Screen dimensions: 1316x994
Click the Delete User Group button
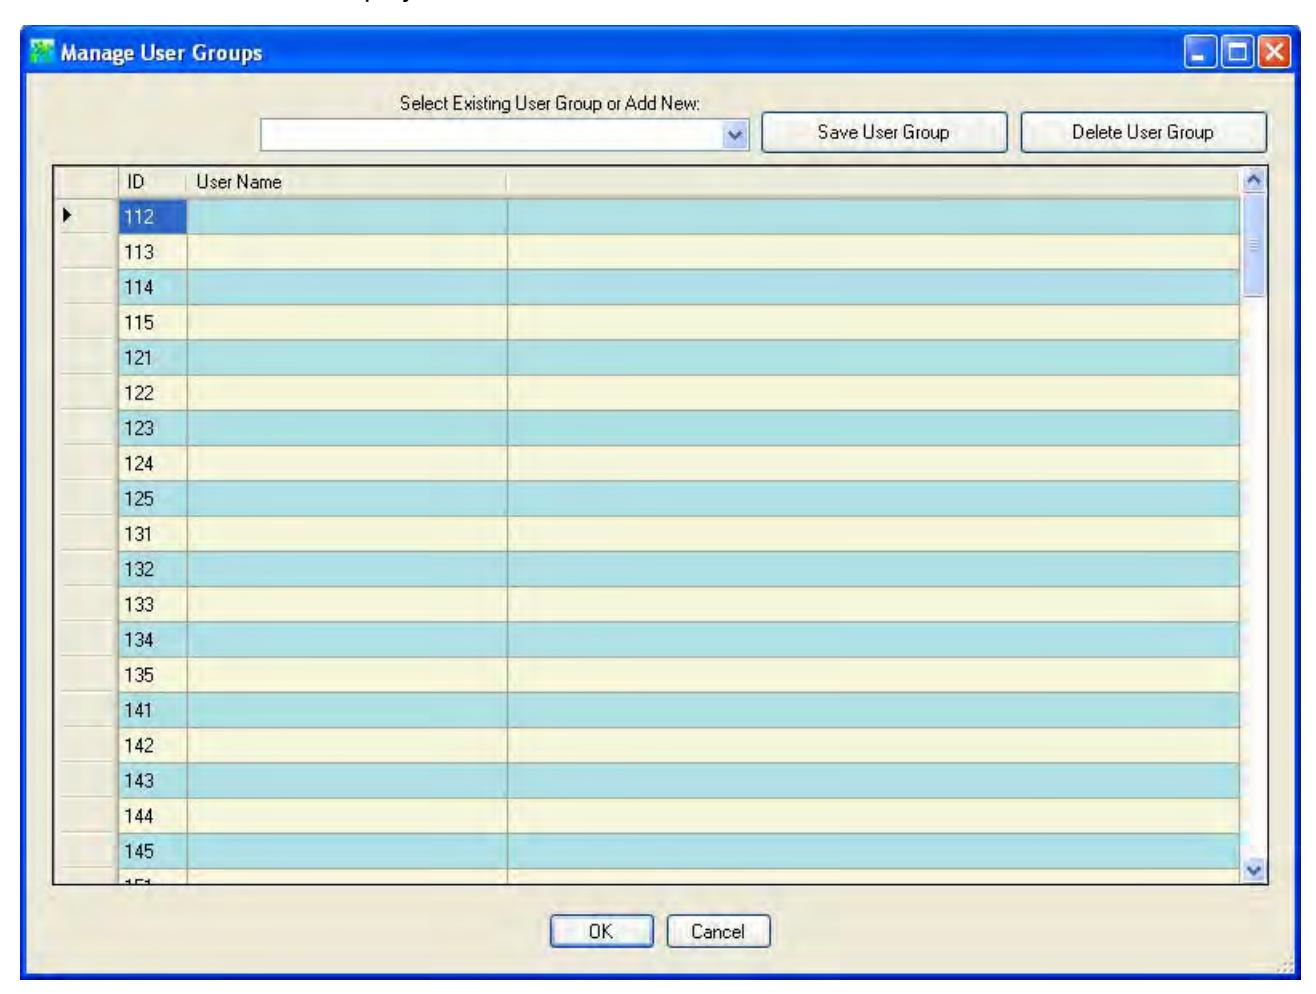point(1143,132)
